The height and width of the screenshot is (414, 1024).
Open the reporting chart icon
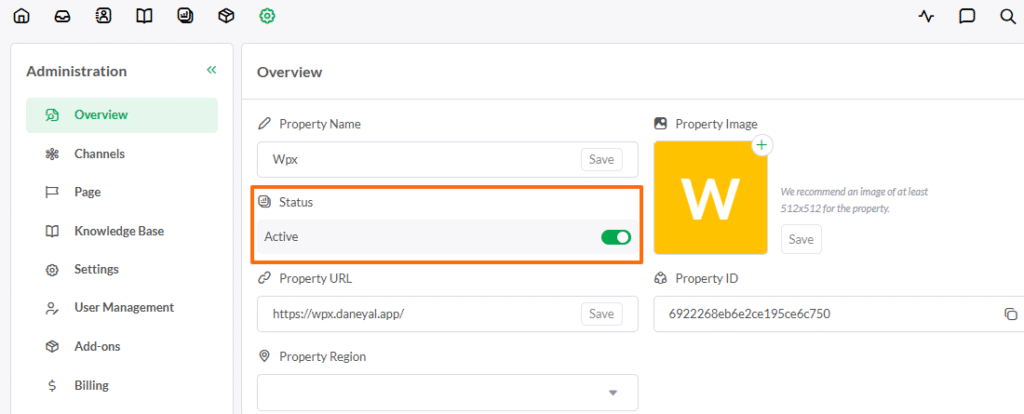[185, 16]
